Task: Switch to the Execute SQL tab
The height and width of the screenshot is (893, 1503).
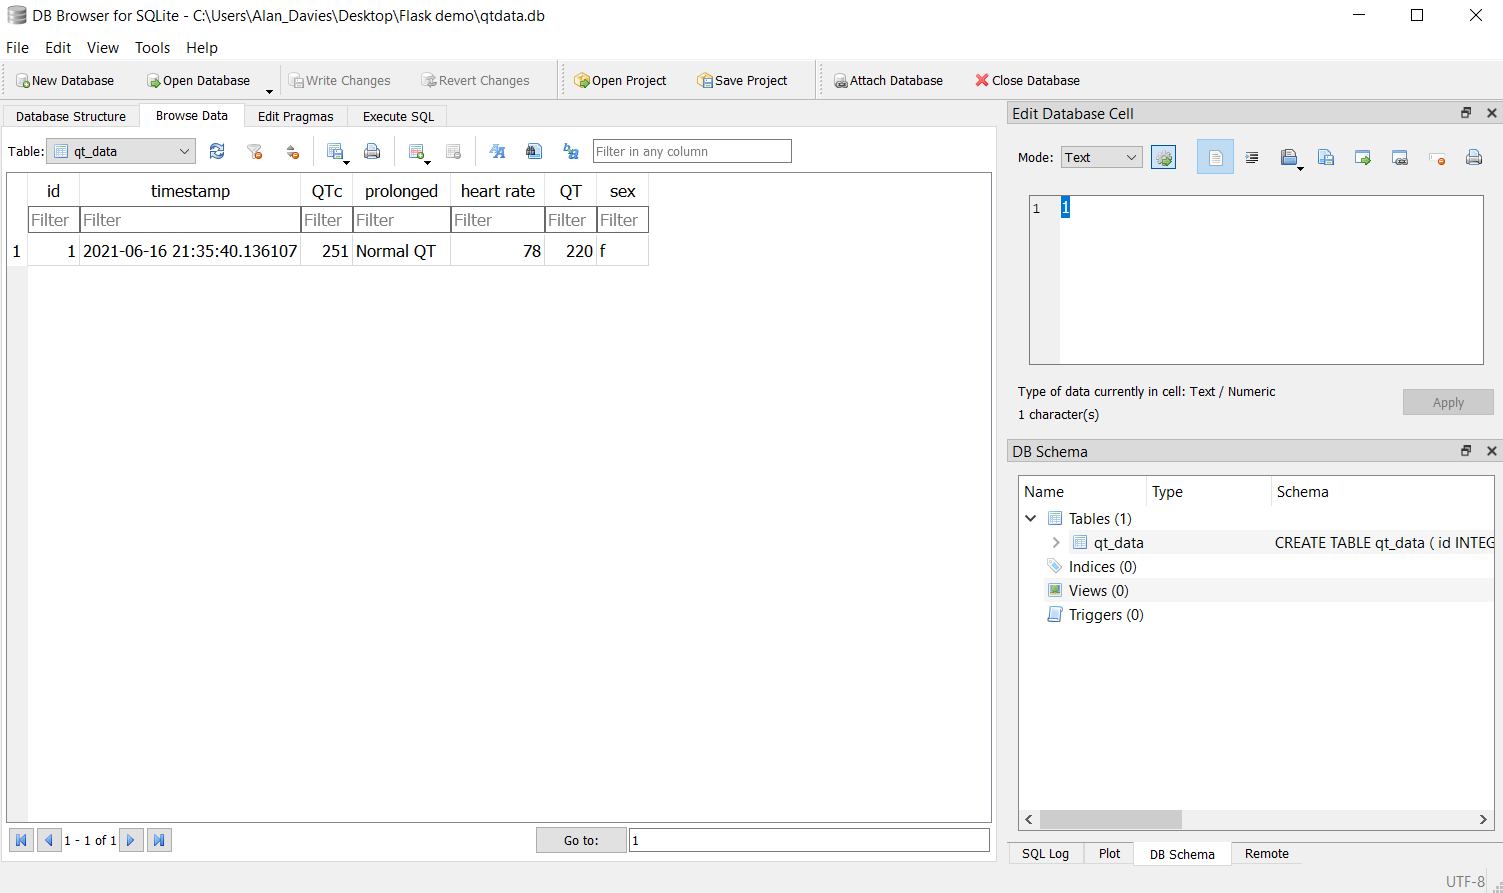Action: point(398,117)
